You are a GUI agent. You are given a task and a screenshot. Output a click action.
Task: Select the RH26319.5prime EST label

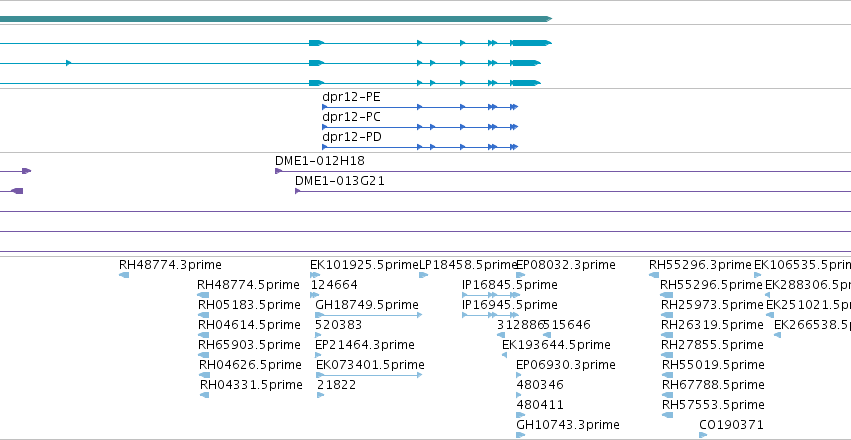tap(712, 325)
